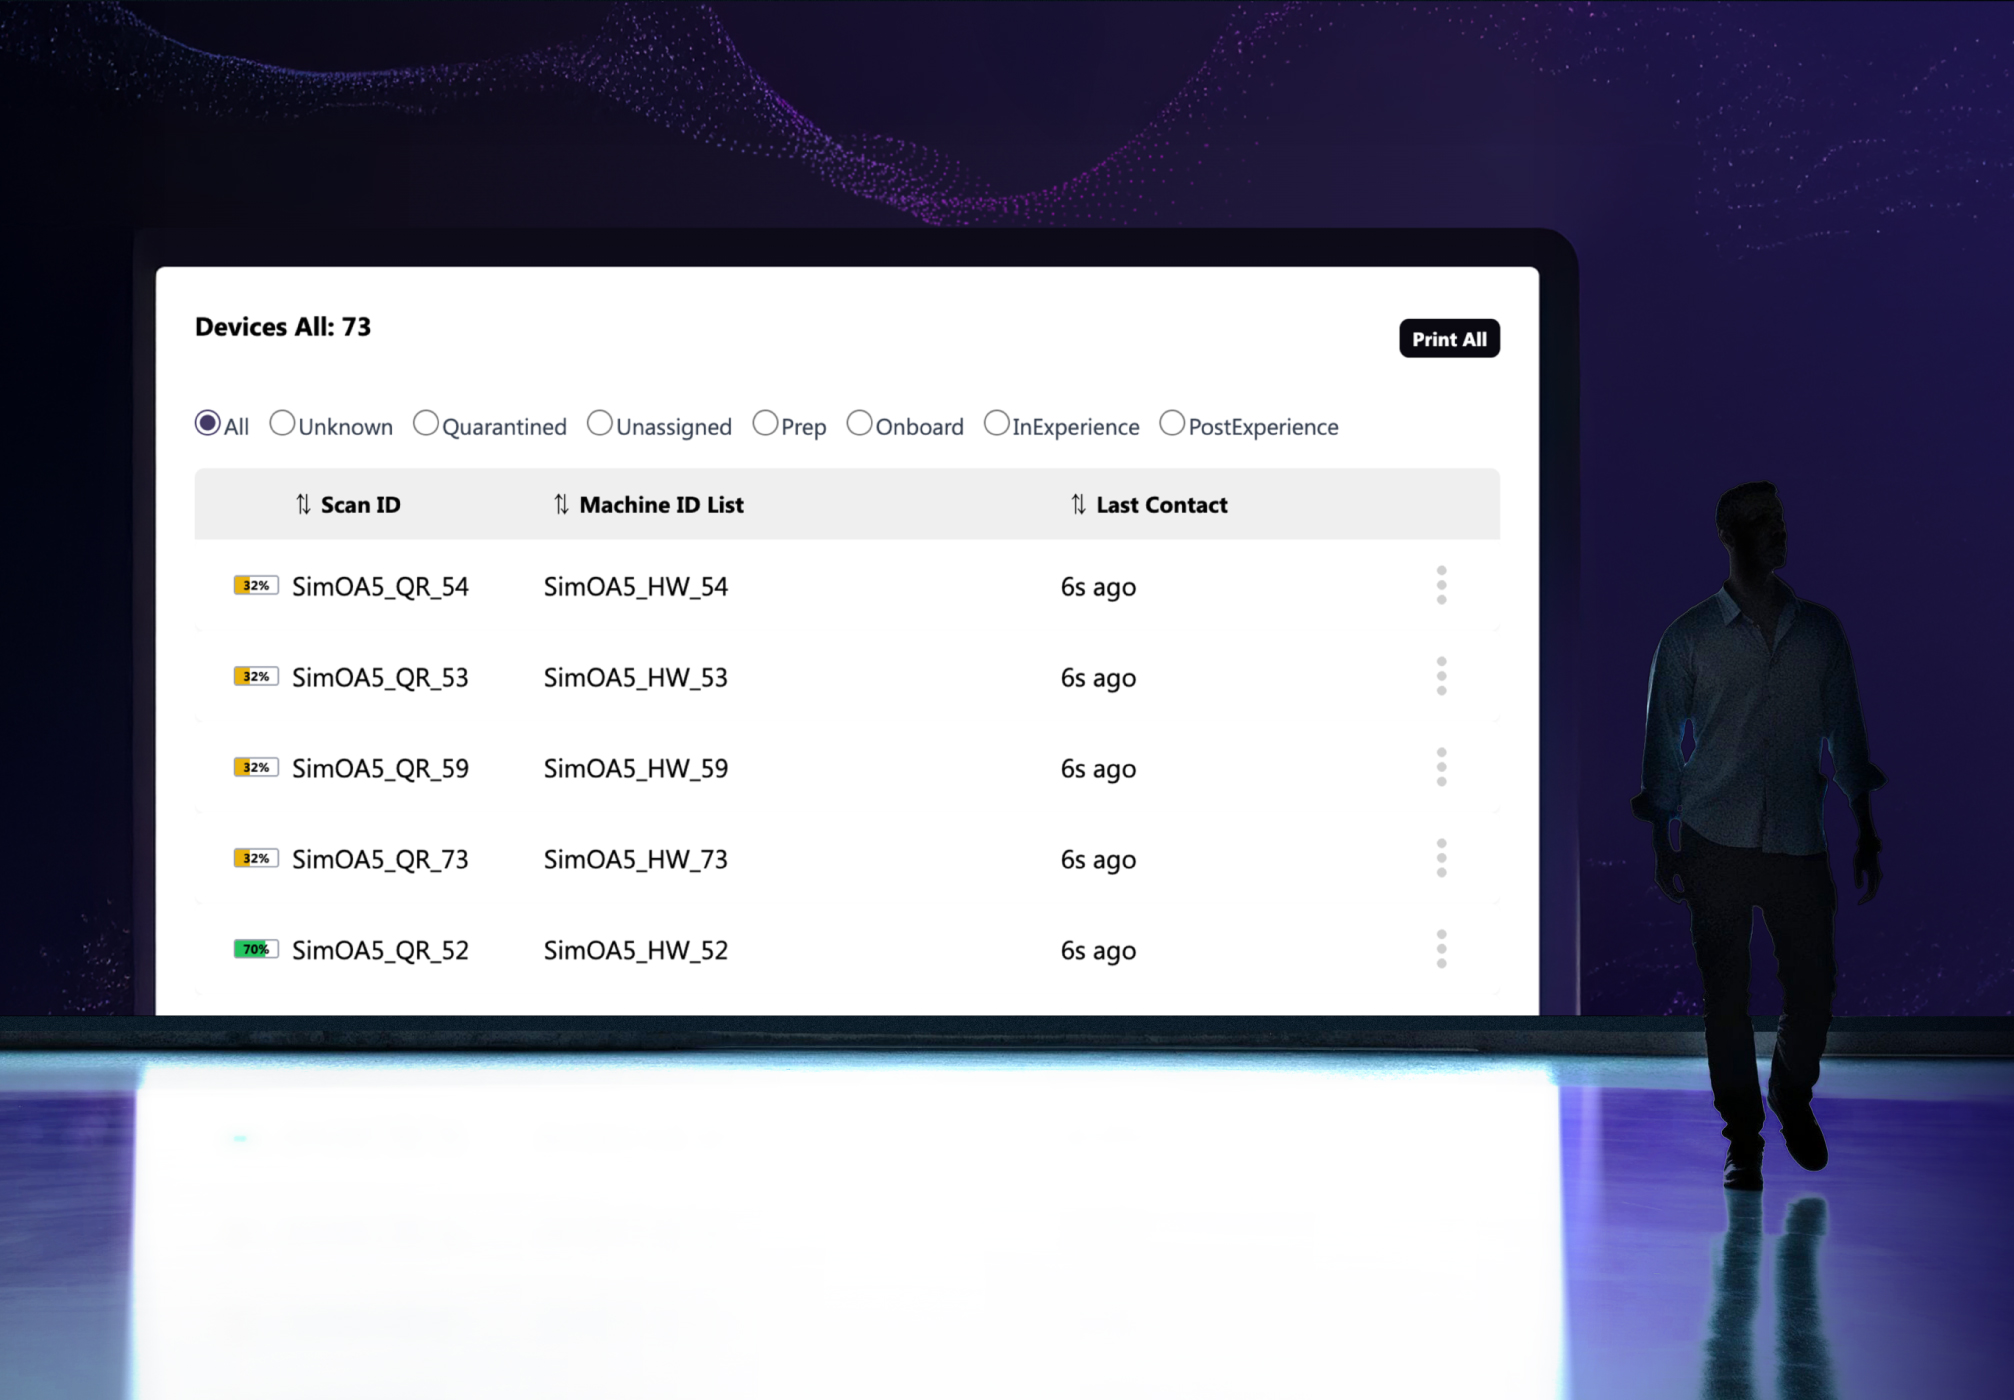Click the 32% battery icon for SimOA5_QR_54
2014x1400 pixels.
point(255,586)
